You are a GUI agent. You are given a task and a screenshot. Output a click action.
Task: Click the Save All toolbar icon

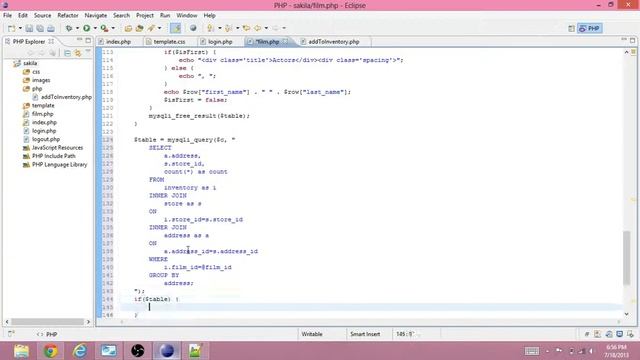click(40, 28)
